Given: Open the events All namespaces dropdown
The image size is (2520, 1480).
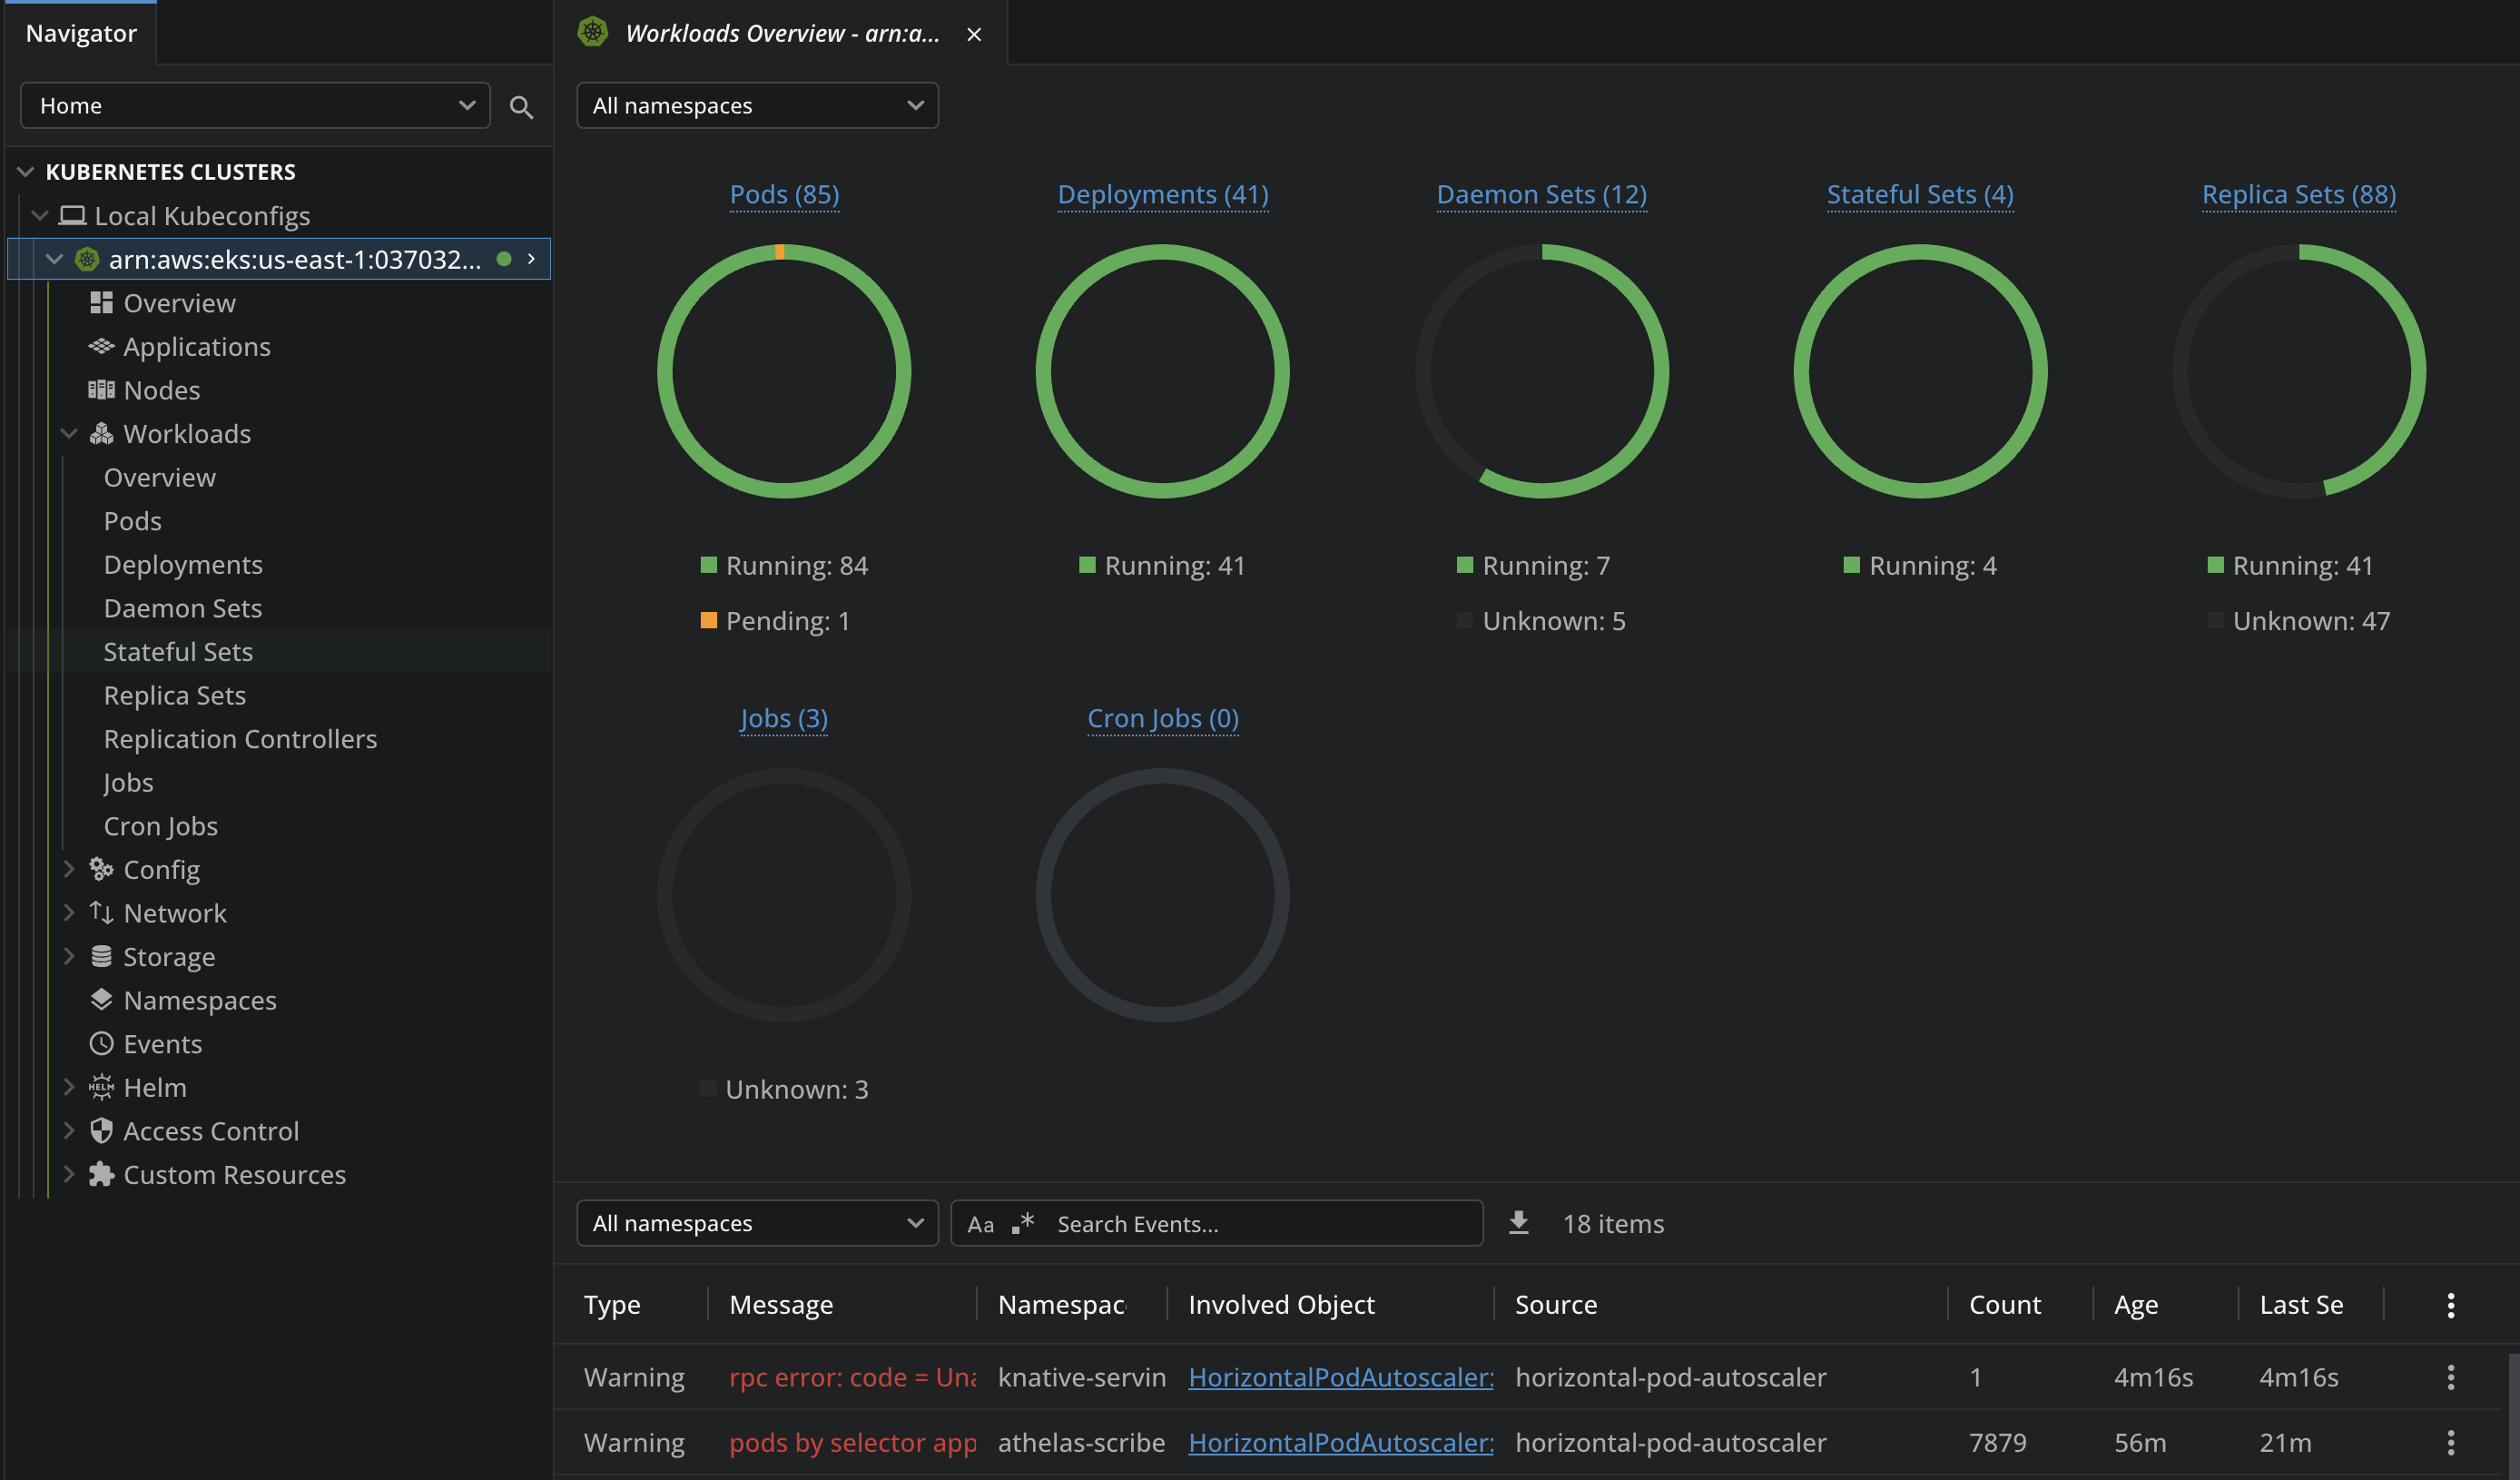Looking at the screenshot, I should pyautogui.click(x=757, y=1223).
